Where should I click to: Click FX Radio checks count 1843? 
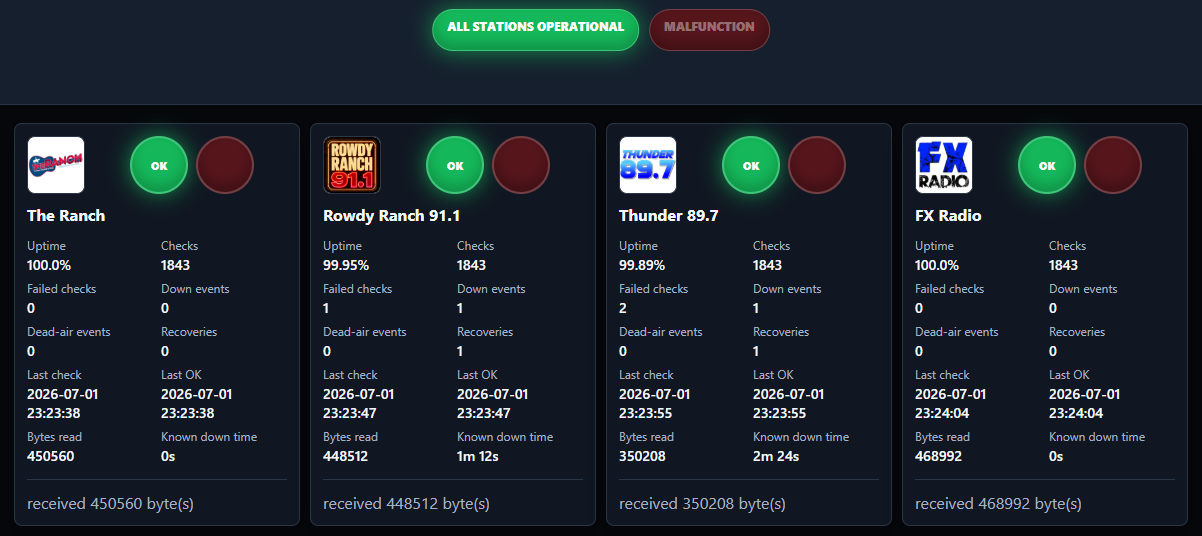tap(1064, 265)
